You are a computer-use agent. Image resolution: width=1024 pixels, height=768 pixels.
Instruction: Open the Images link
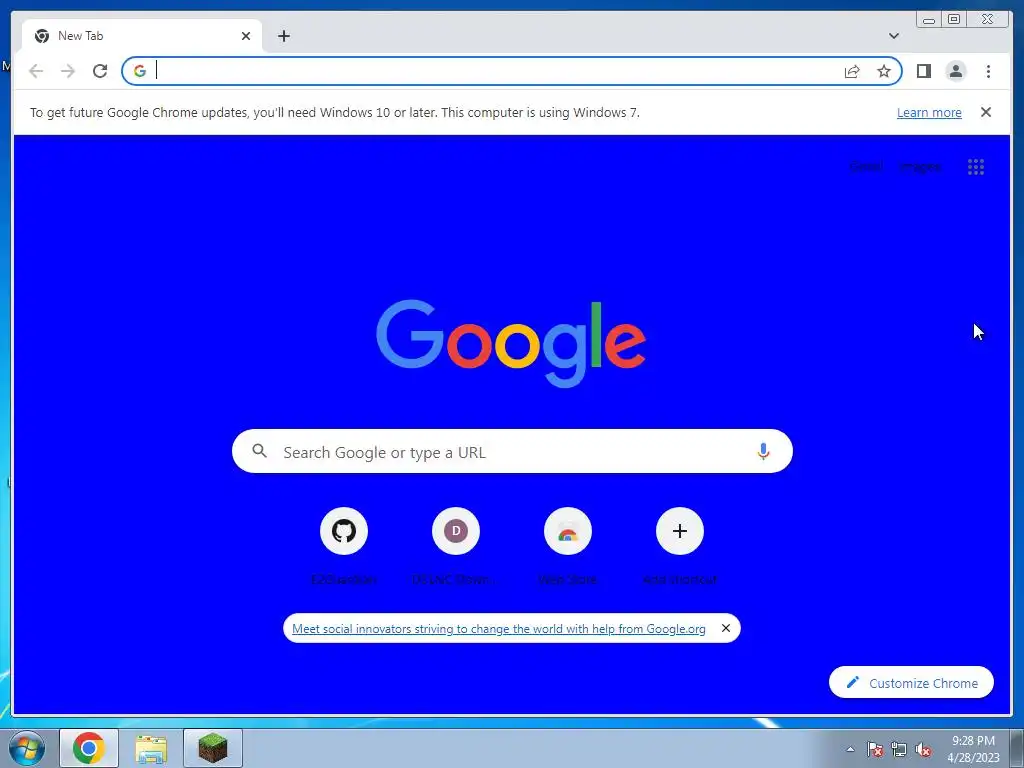point(920,167)
